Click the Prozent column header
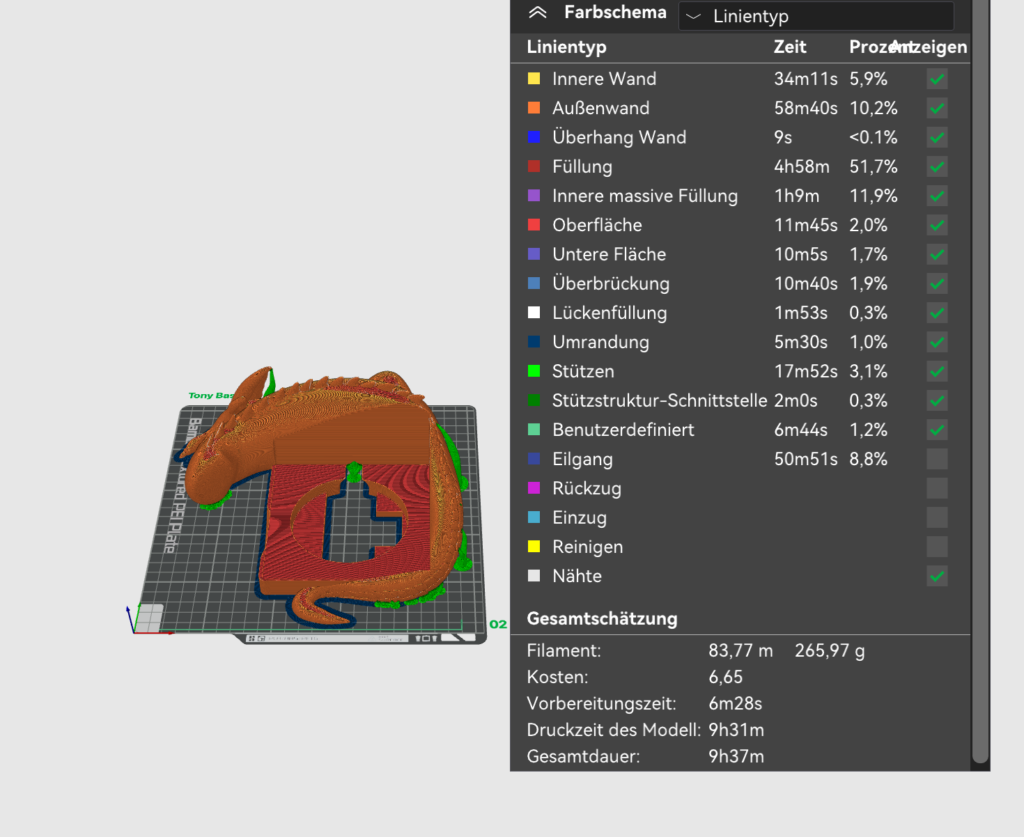This screenshot has height=837, width=1024. tap(870, 47)
